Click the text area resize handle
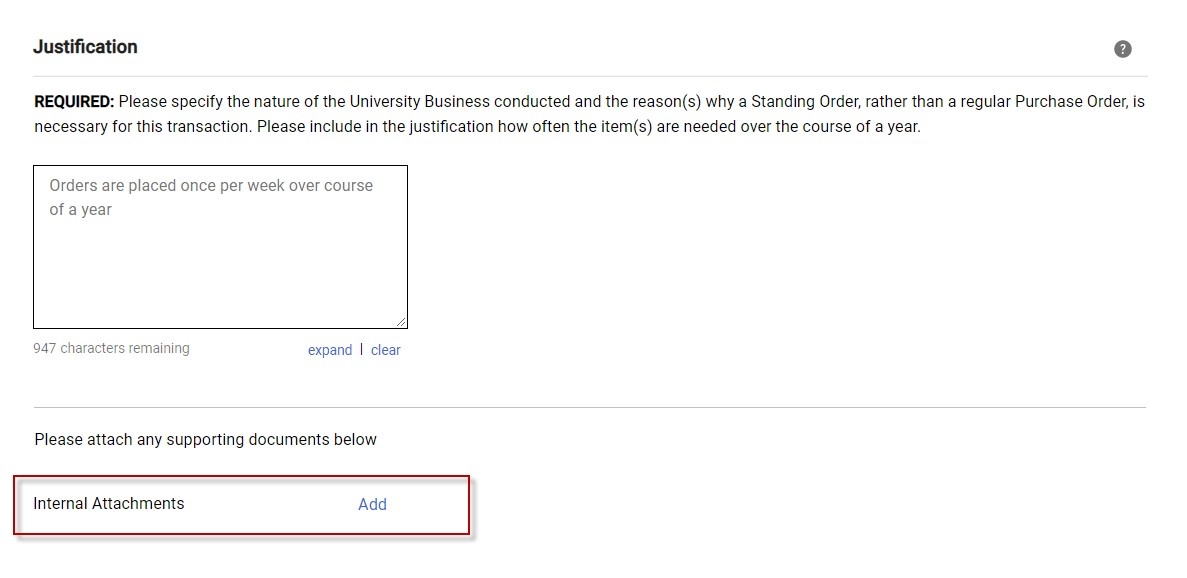This screenshot has height=578, width=1187. [401, 322]
